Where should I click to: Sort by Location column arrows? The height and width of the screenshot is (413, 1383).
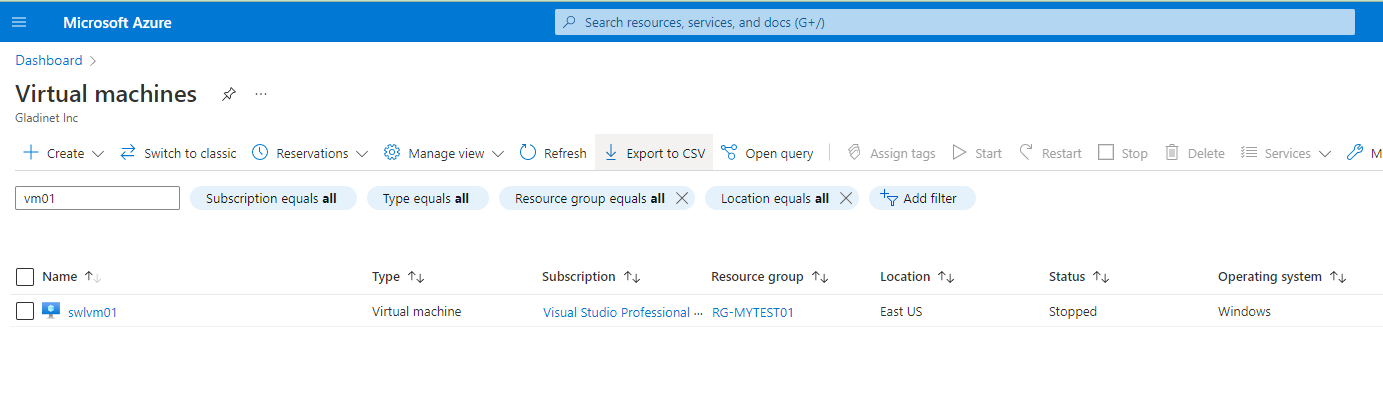click(x=946, y=277)
